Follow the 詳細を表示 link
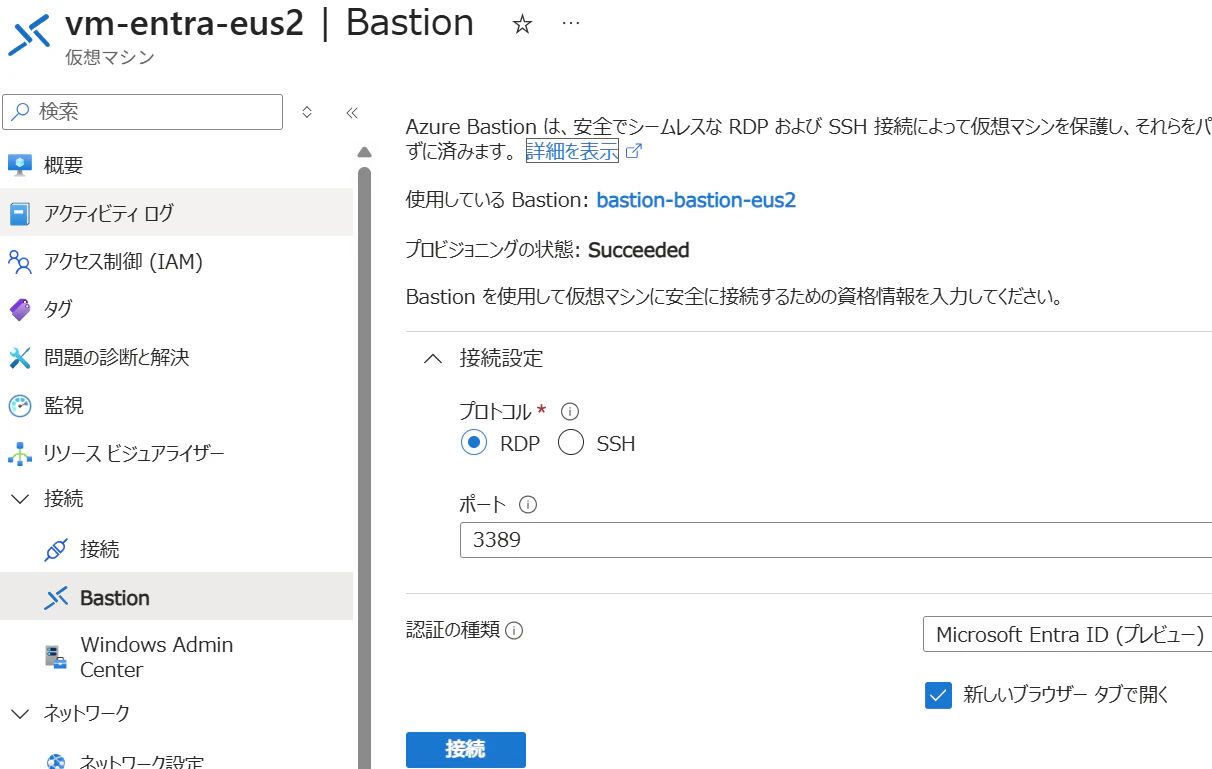Viewport: 1212px width, 769px height. pyautogui.click(x=572, y=152)
